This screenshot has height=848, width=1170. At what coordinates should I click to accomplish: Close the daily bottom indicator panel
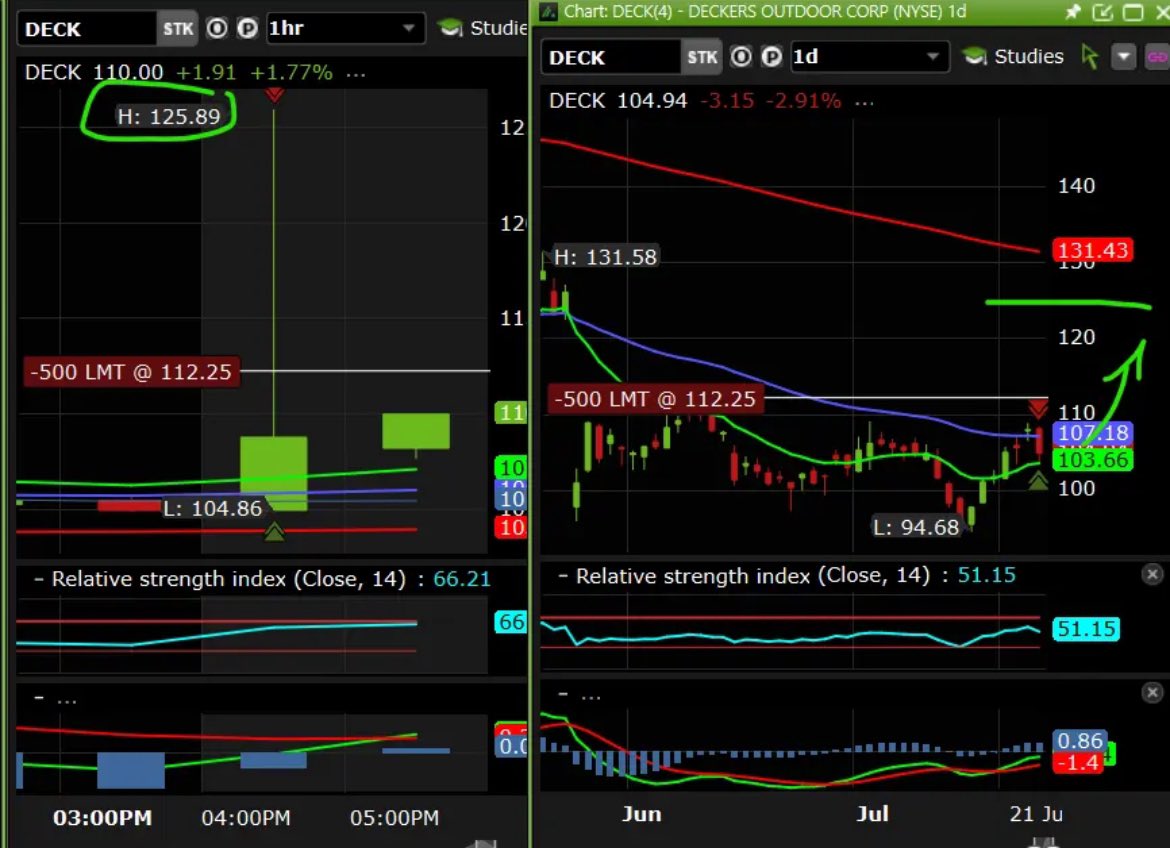[1152, 693]
